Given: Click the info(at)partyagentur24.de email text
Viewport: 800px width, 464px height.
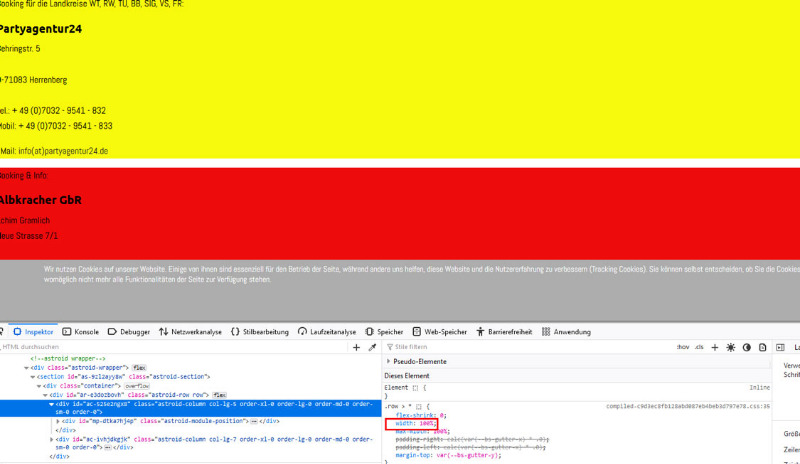Looking at the screenshot, I should [63, 151].
